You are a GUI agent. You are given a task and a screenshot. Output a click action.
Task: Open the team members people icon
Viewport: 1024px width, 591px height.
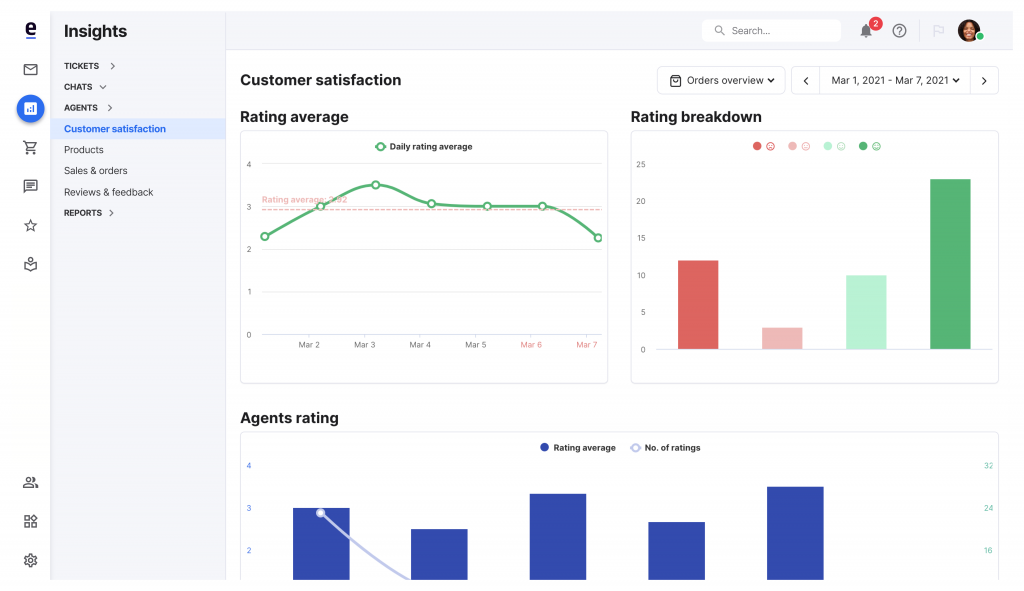(30, 483)
